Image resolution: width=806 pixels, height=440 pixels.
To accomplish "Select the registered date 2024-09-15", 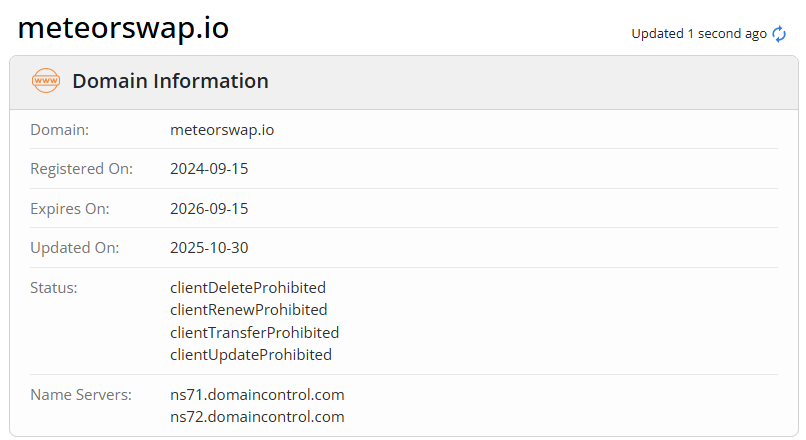I will (x=209, y=169).
